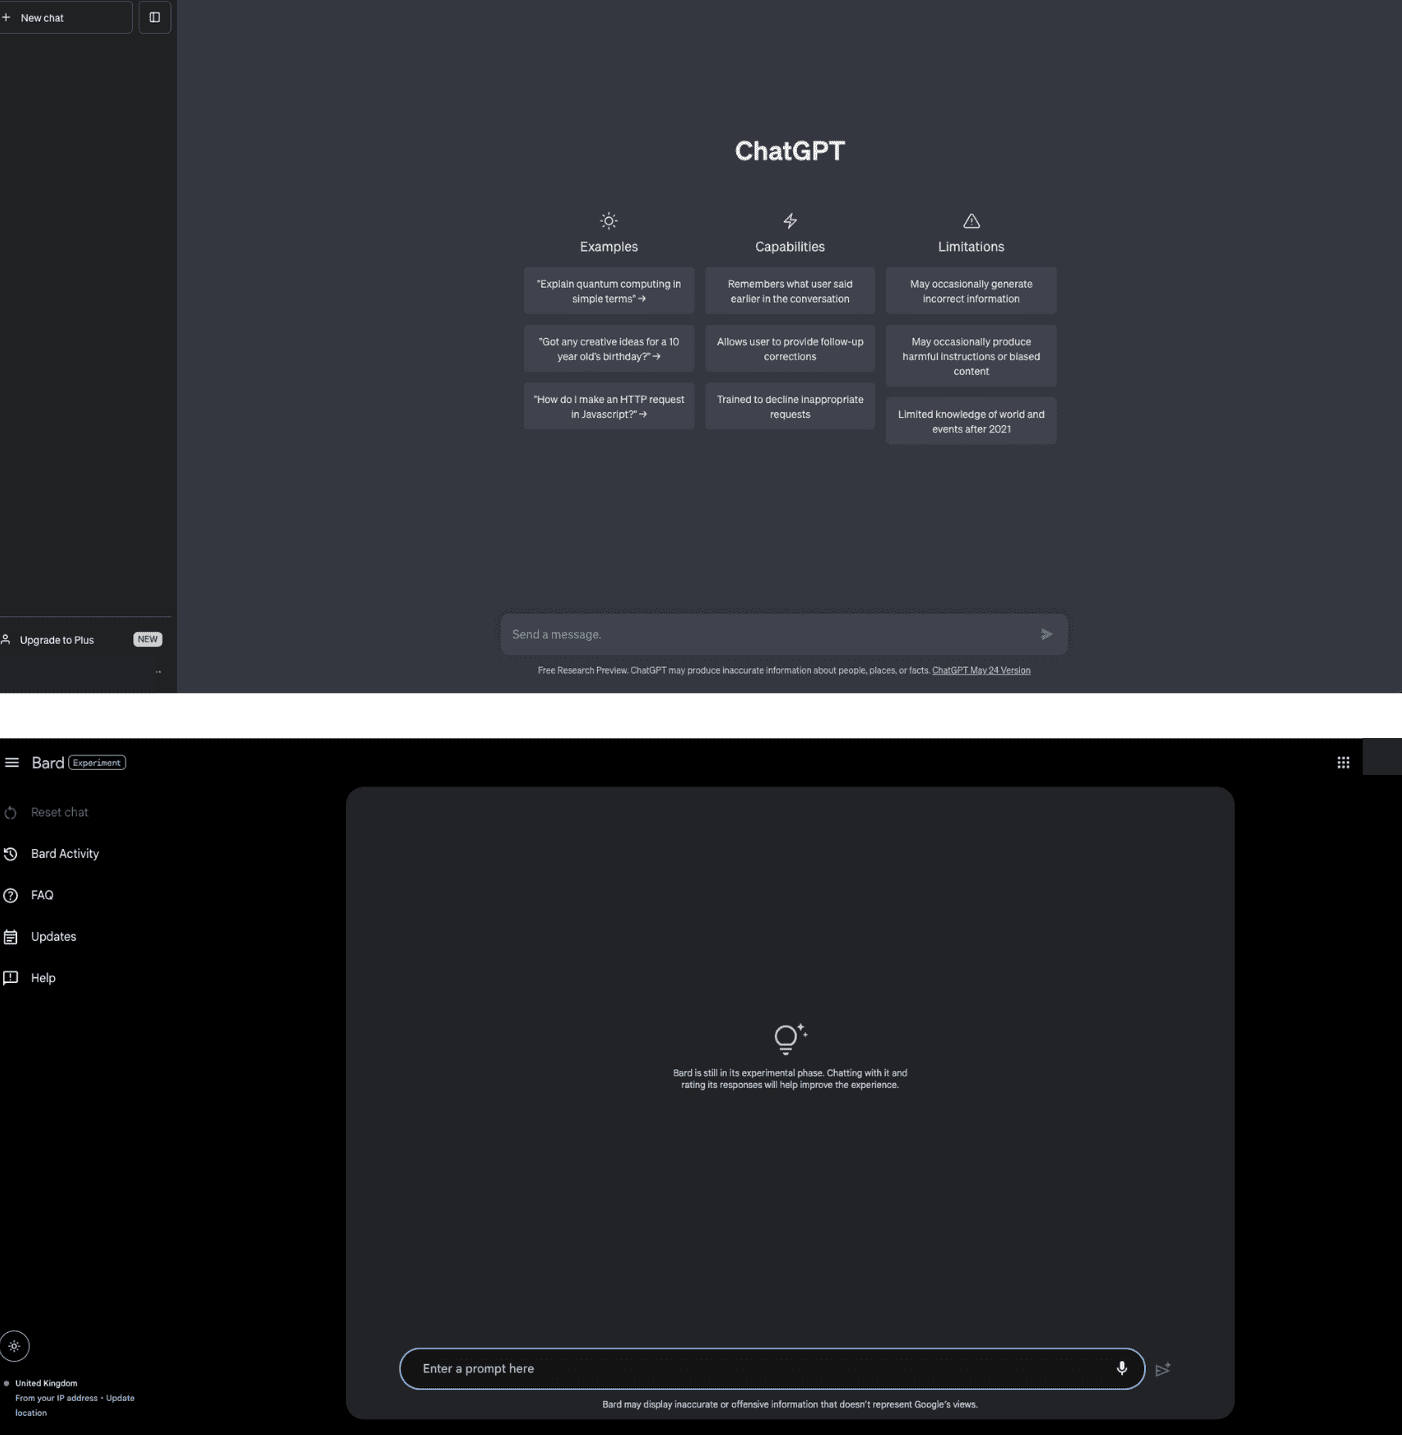Viewport: 1402px width, 1435px height.
Task: Activate the microphone in Bard's prompt bar
Action: [1121, 1368]
